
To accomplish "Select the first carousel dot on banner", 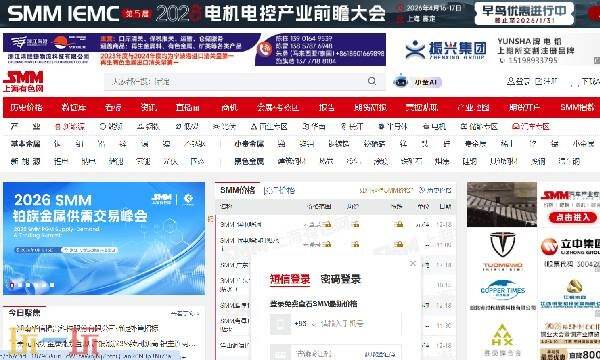I will click(x=12, y=285).
